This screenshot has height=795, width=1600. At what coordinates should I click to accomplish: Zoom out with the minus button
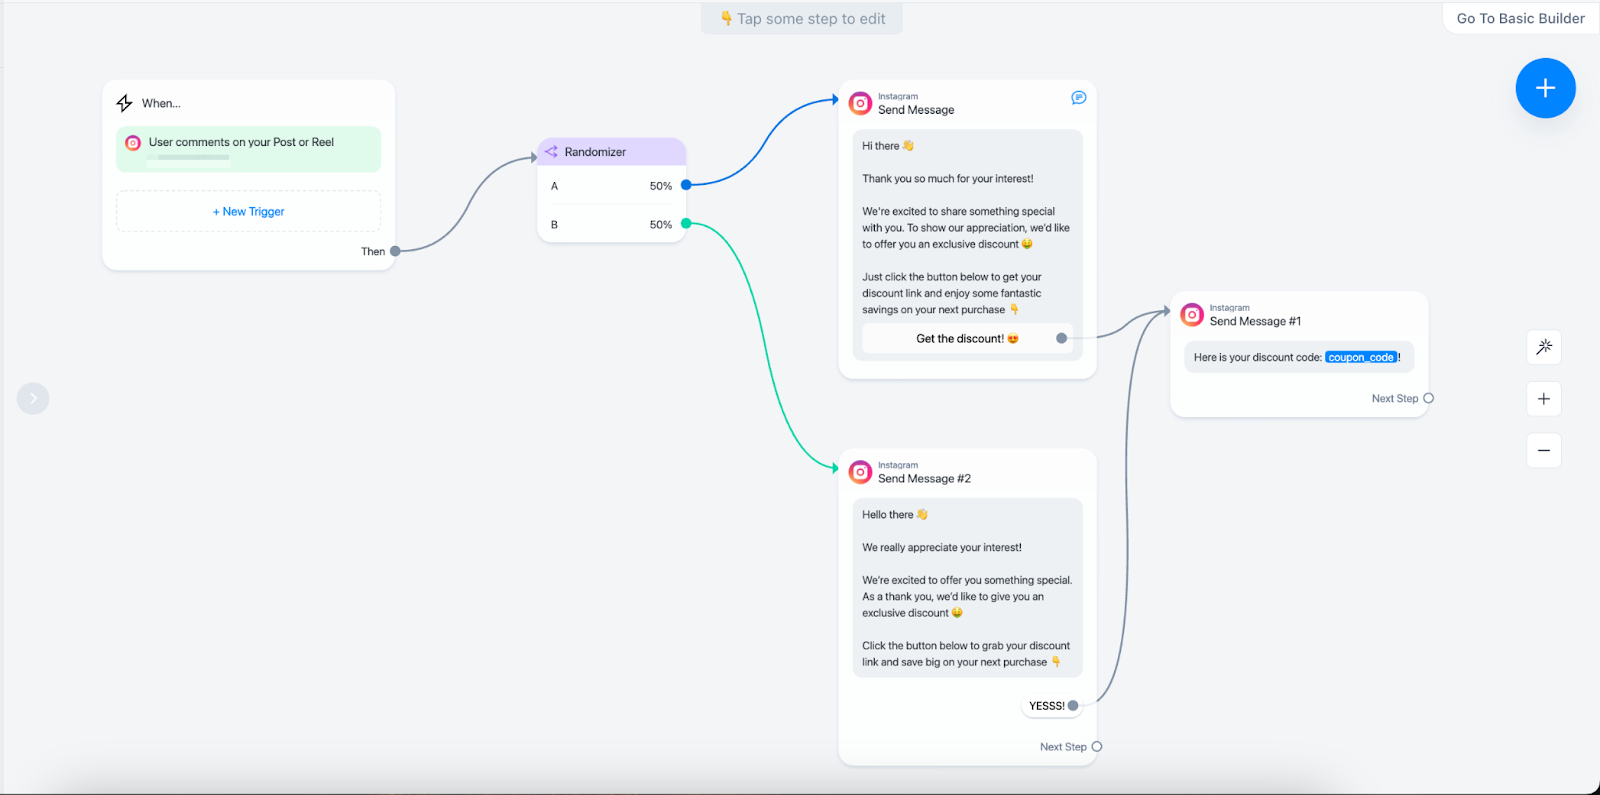1544,451
